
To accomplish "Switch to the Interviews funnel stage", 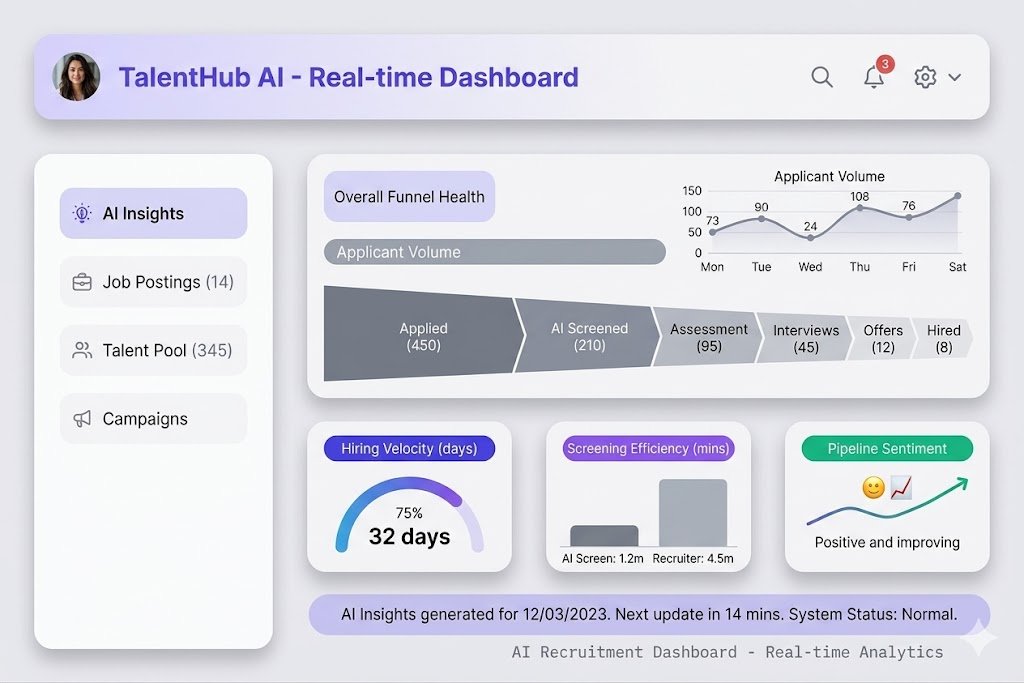I will (806, 337).
